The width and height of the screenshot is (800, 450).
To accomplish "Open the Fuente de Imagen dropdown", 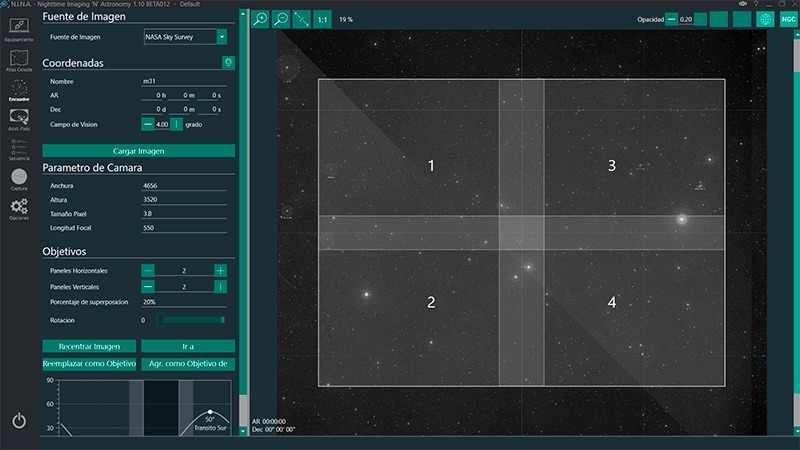I will pyautogui.click(x=222, y=37).
